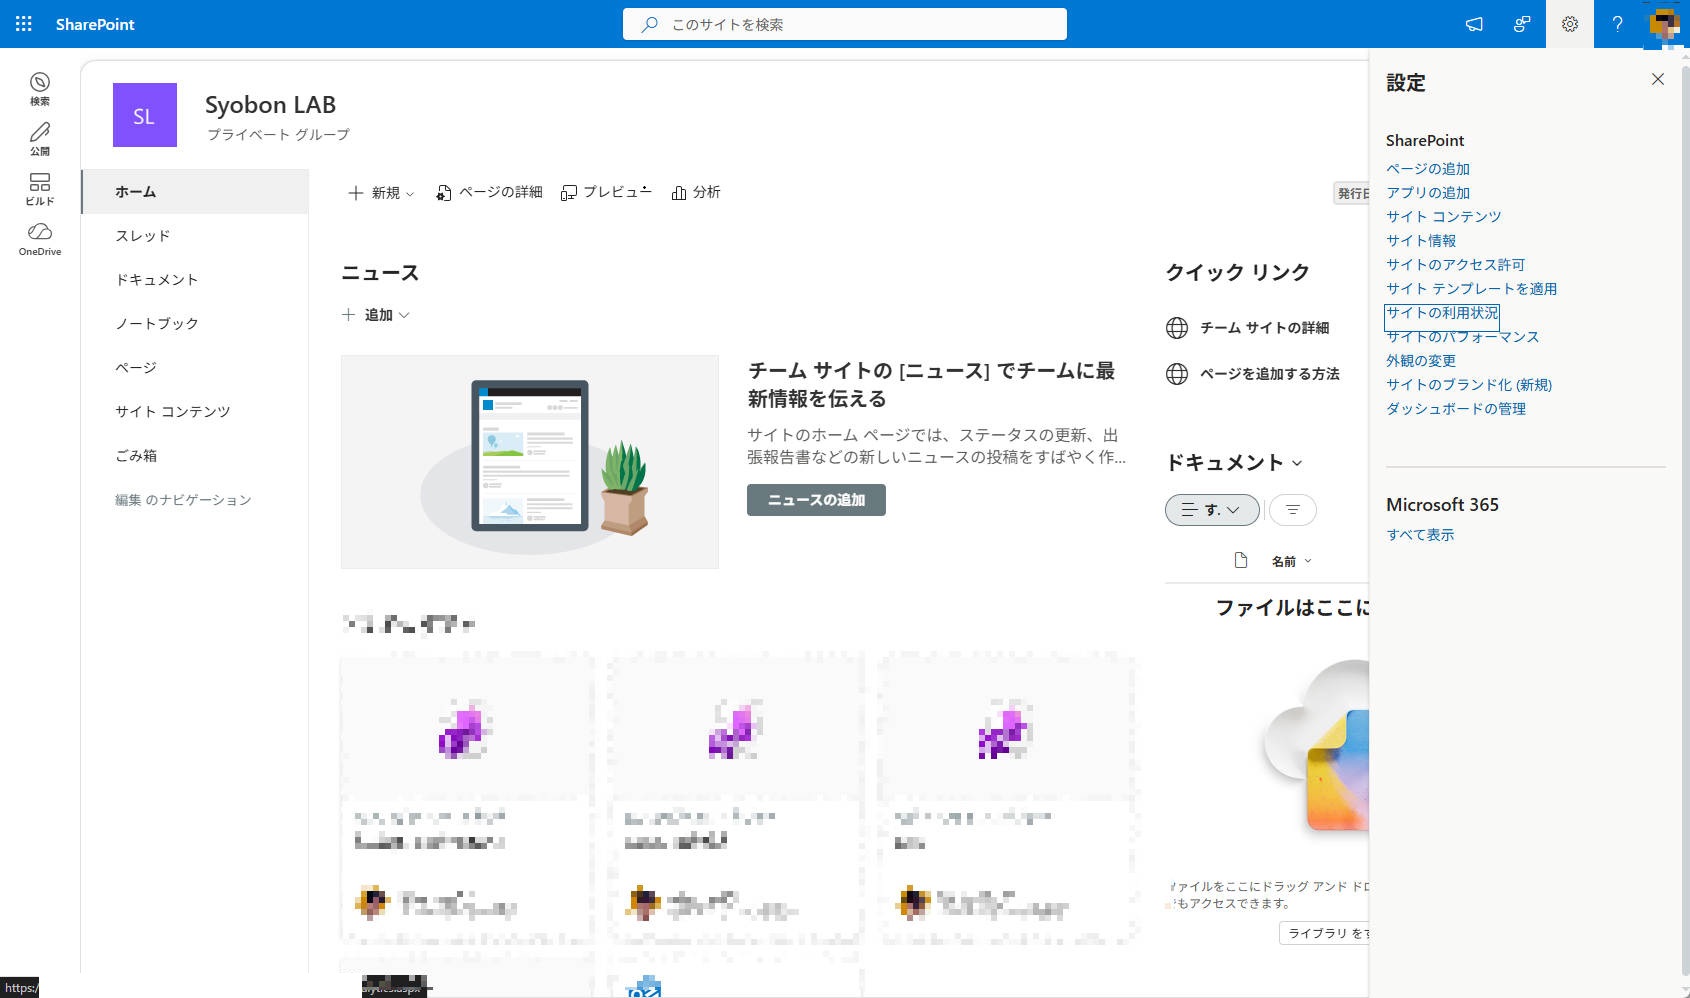
Task: Open サイト コンテンツ in settings panel
Action: point(1444,217)
